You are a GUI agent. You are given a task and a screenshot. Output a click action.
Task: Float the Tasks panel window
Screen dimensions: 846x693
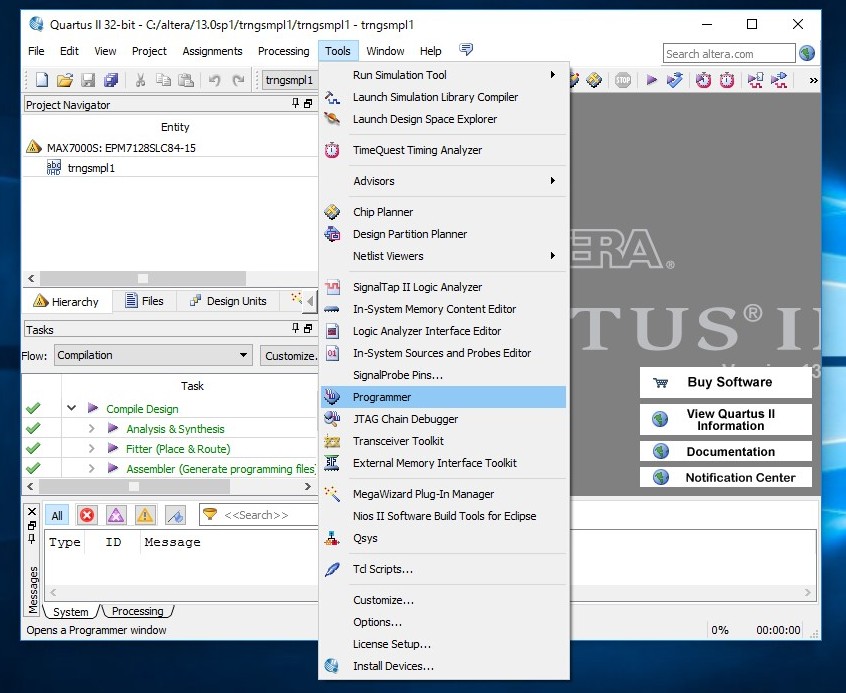308,329
